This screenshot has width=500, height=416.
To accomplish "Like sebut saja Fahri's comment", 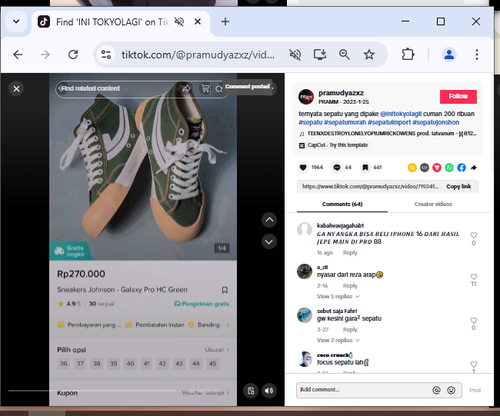I will click(x=473, y=321).
